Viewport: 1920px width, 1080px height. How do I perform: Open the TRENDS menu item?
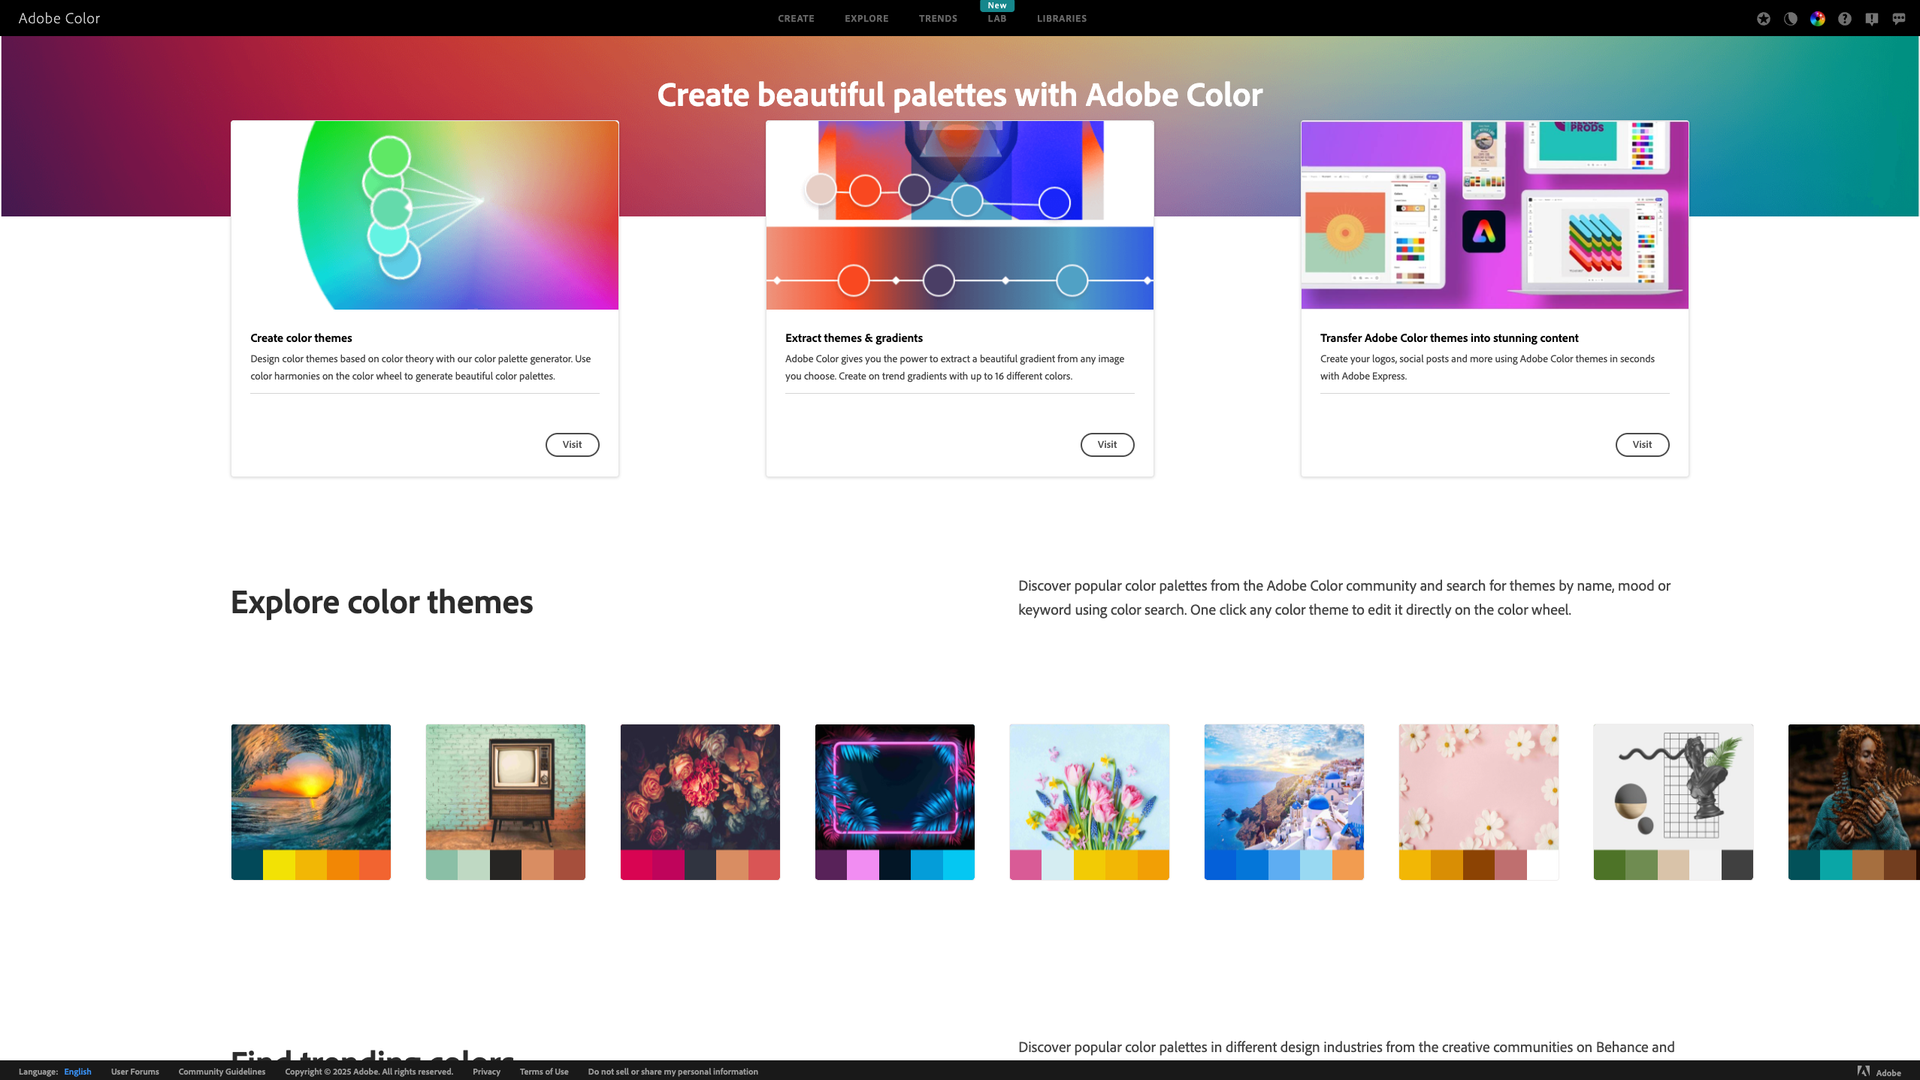click(x=937, y=18)
